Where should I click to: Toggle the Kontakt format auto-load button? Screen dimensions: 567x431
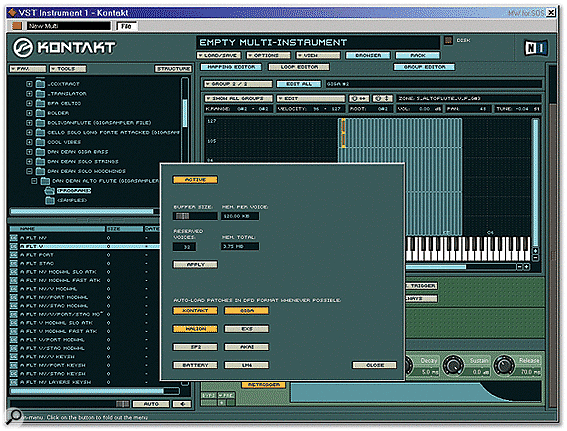(x=195, y=311)
